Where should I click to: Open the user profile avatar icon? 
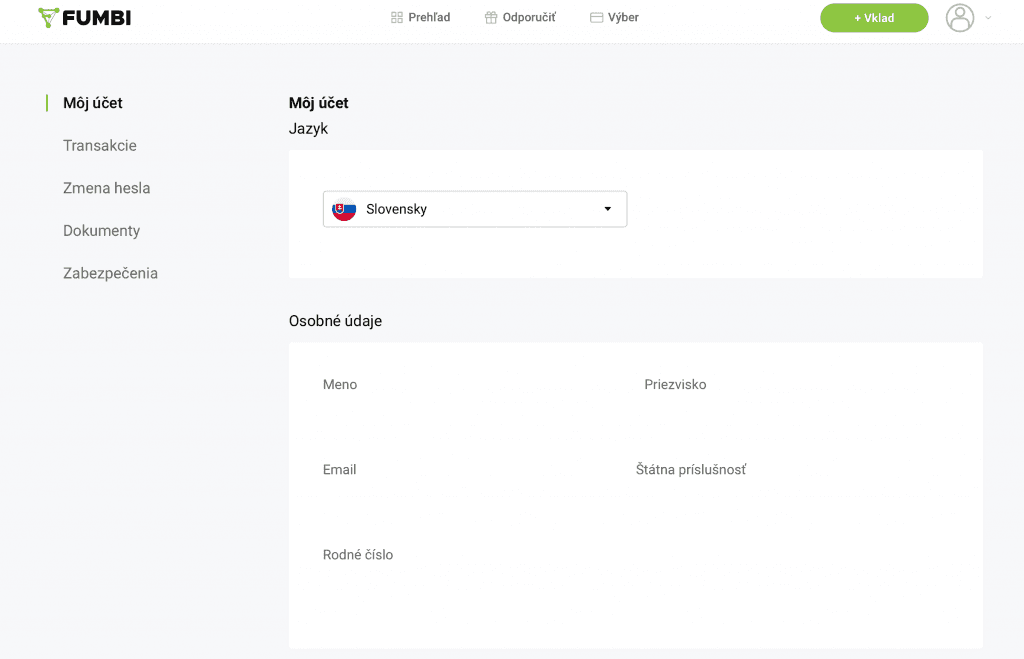pos(960,17)
